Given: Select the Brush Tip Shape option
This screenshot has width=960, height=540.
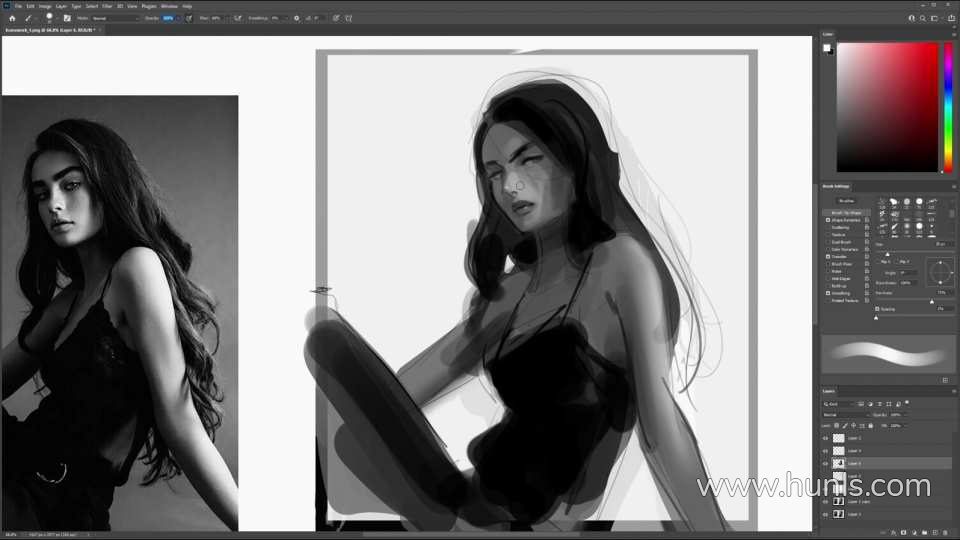Looking at the screenshot, I should (x=846, y=212).
